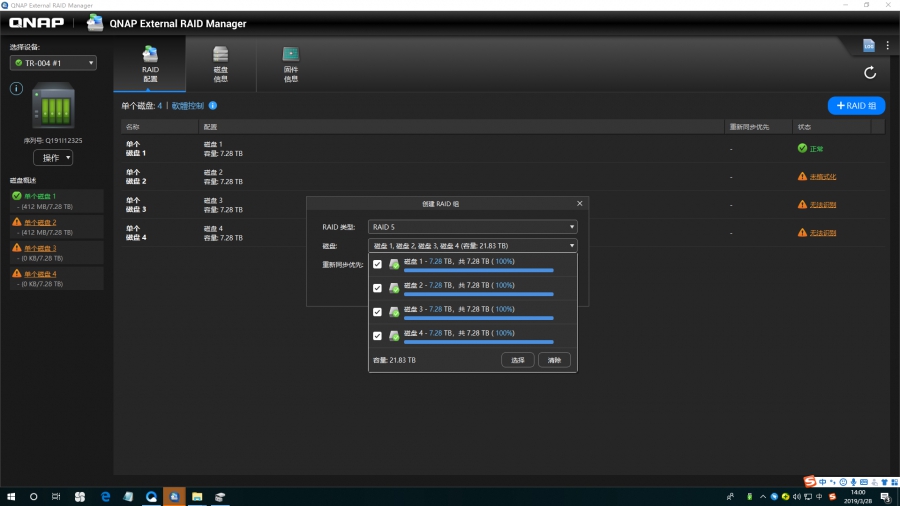Uncheck the 磁盘 1 checkbox
Image resolution: width=900 pixels, height=506 pixels.
pos(377,264)
